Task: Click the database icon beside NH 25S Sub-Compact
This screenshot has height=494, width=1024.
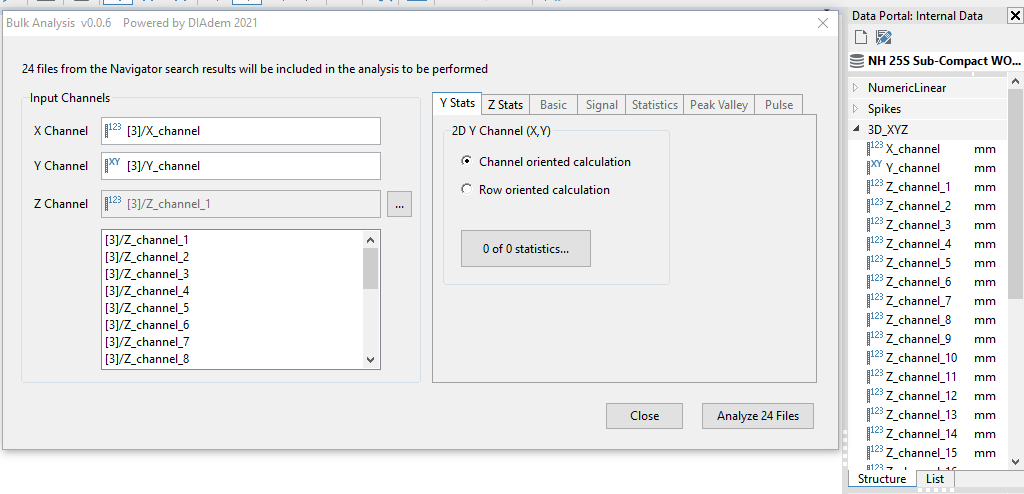Action: pos(856,61)
